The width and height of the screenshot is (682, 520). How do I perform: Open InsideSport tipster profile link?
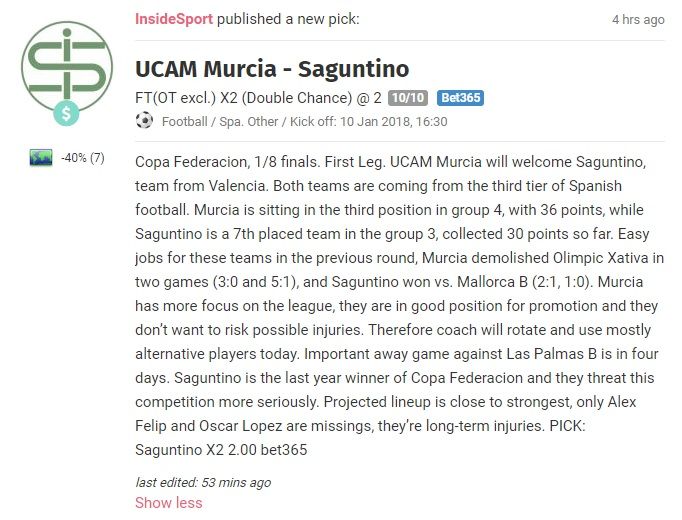[x=174, y=19]
